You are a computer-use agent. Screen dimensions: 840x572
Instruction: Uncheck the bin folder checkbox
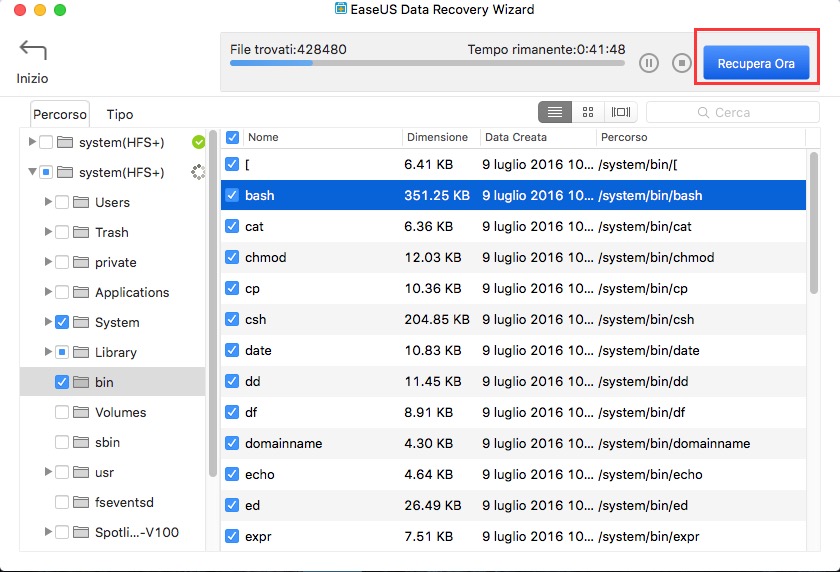tap(62, 382)
